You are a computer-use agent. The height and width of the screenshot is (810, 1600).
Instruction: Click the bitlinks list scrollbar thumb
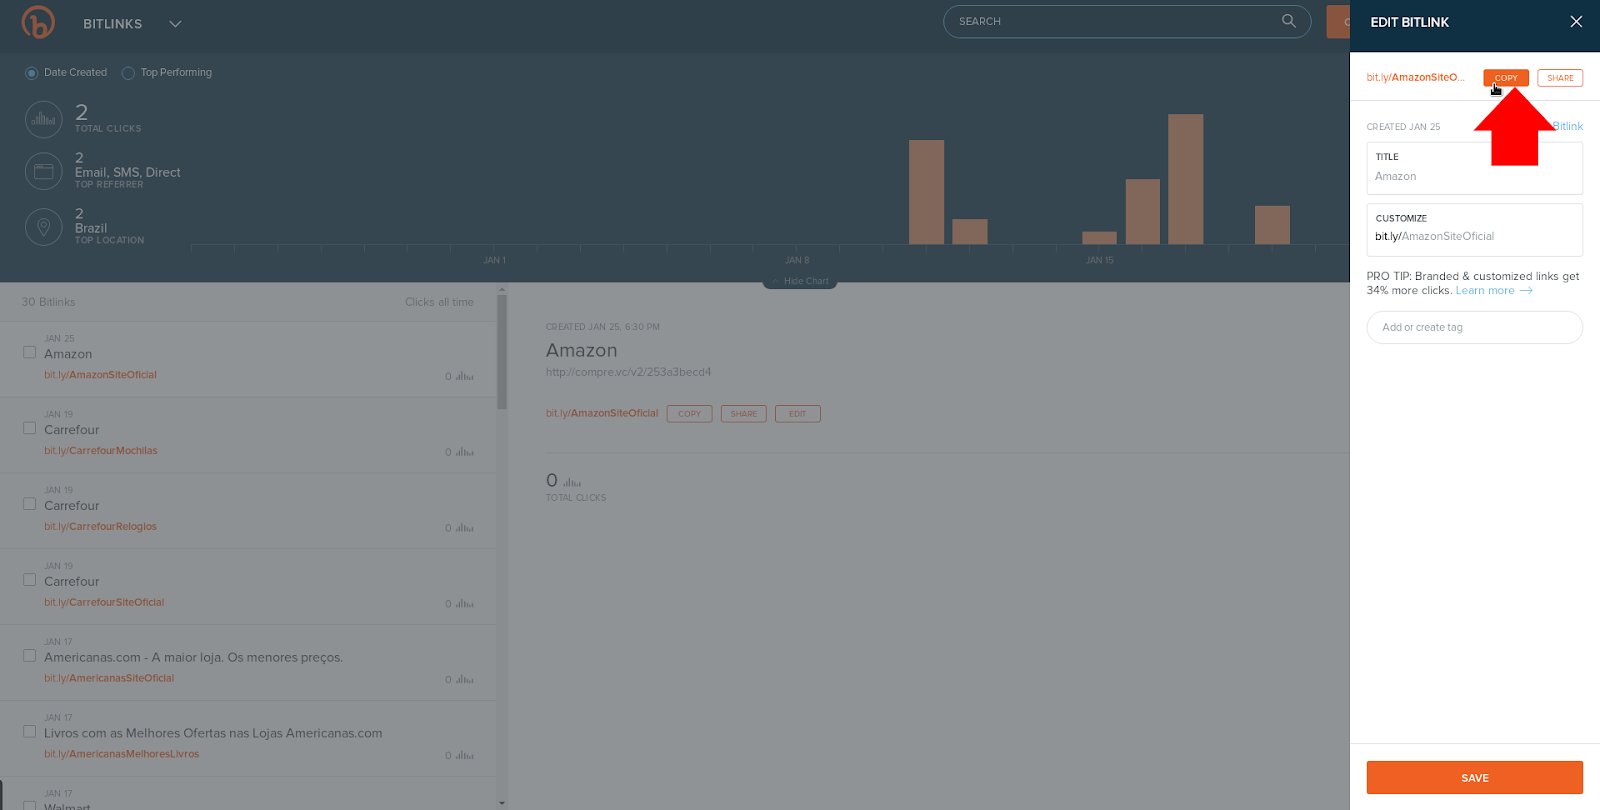click(x=502, y=352)
